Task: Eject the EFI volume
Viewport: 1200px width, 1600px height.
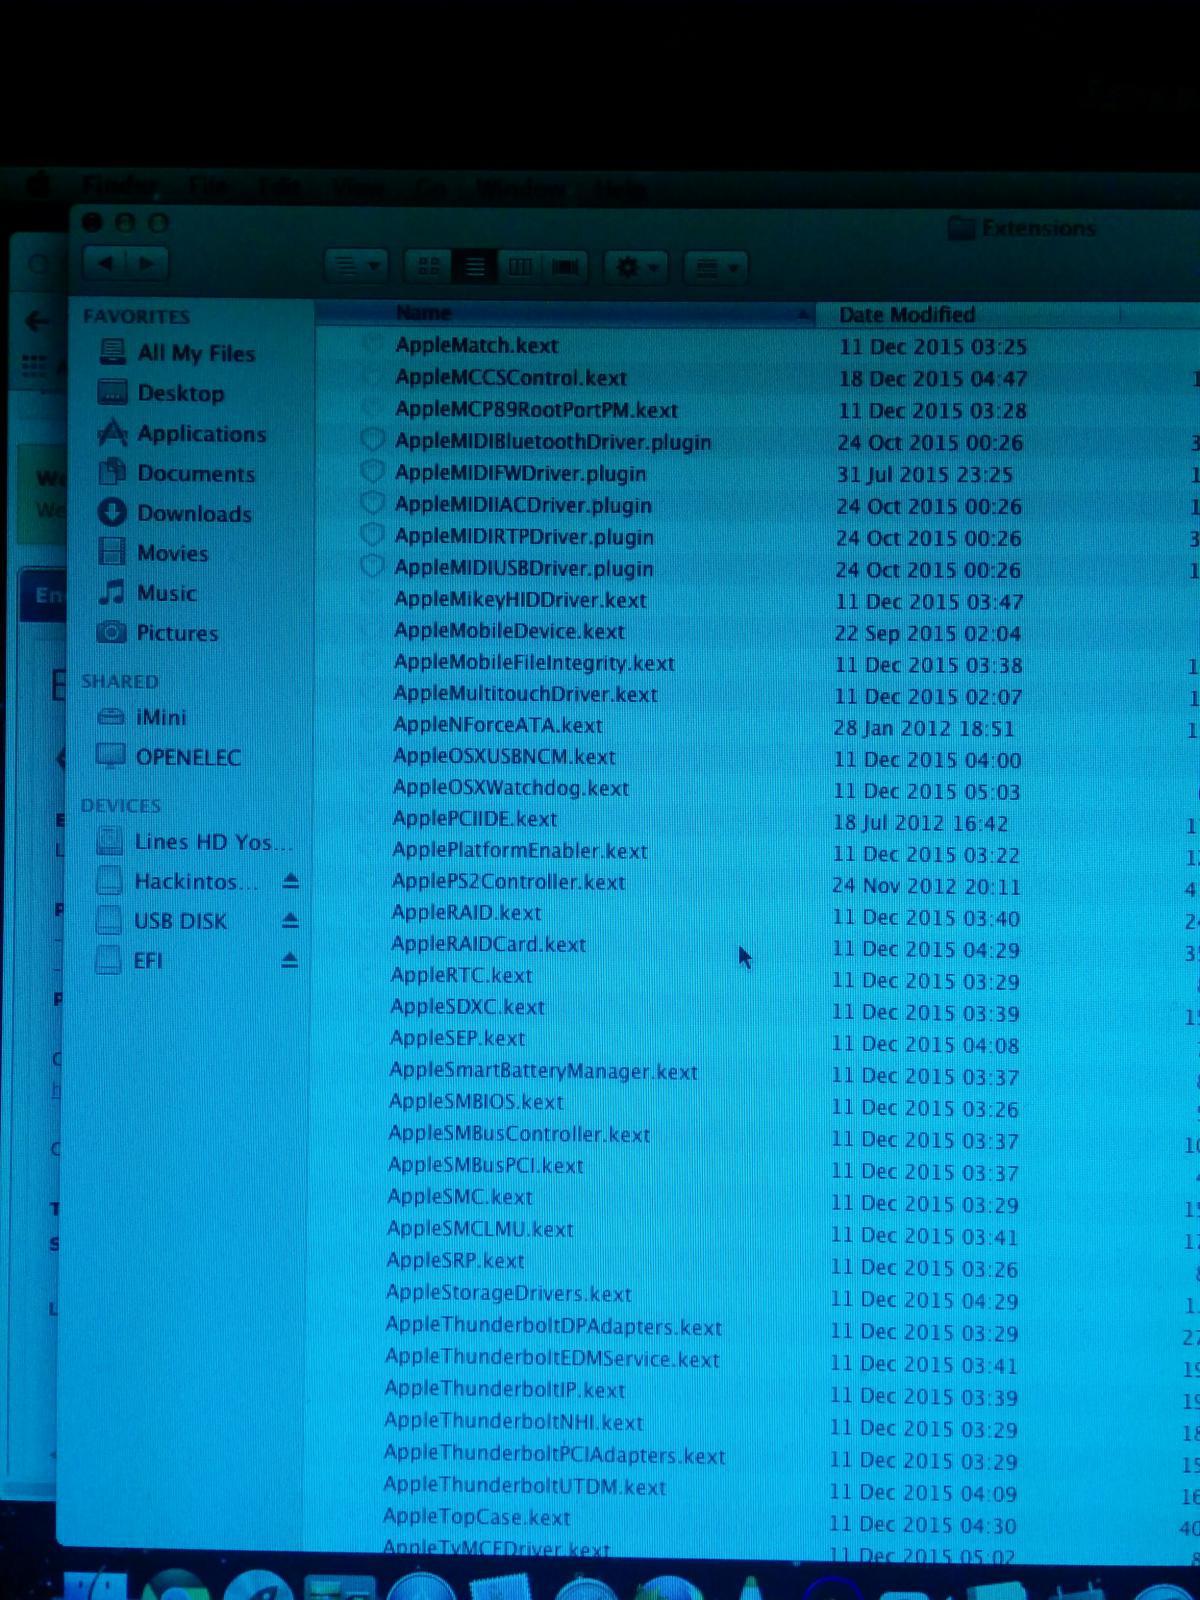Action: coord(289,960)
